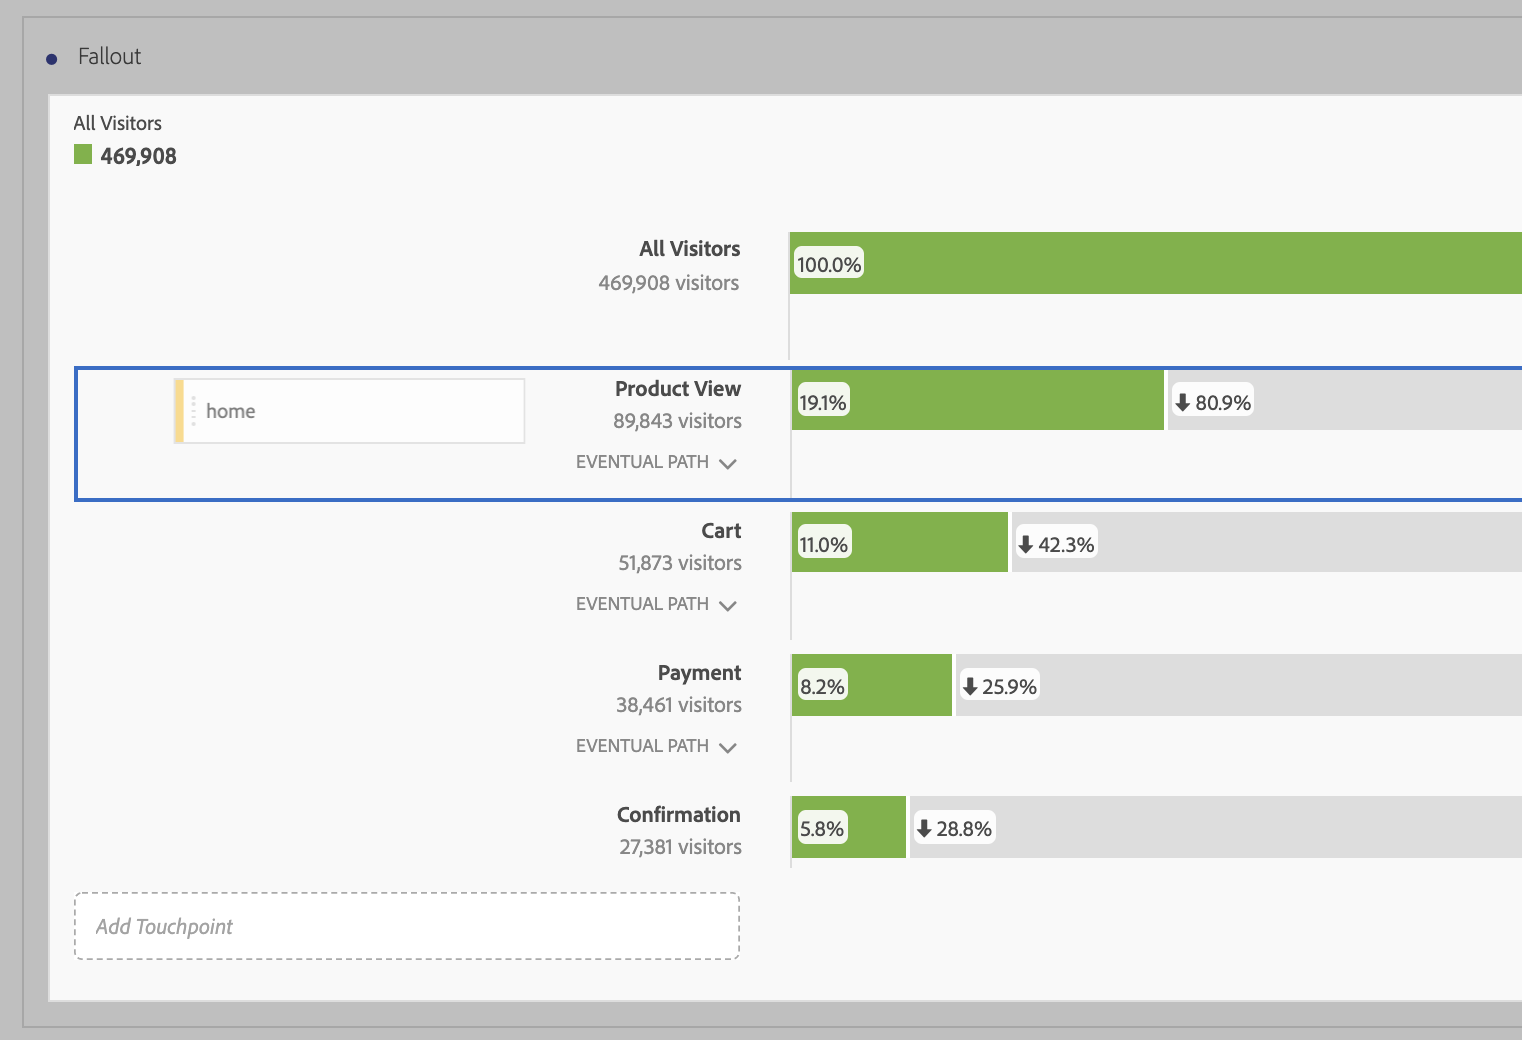Click the 100.0% All Visitors bar label

coord(829,264)
